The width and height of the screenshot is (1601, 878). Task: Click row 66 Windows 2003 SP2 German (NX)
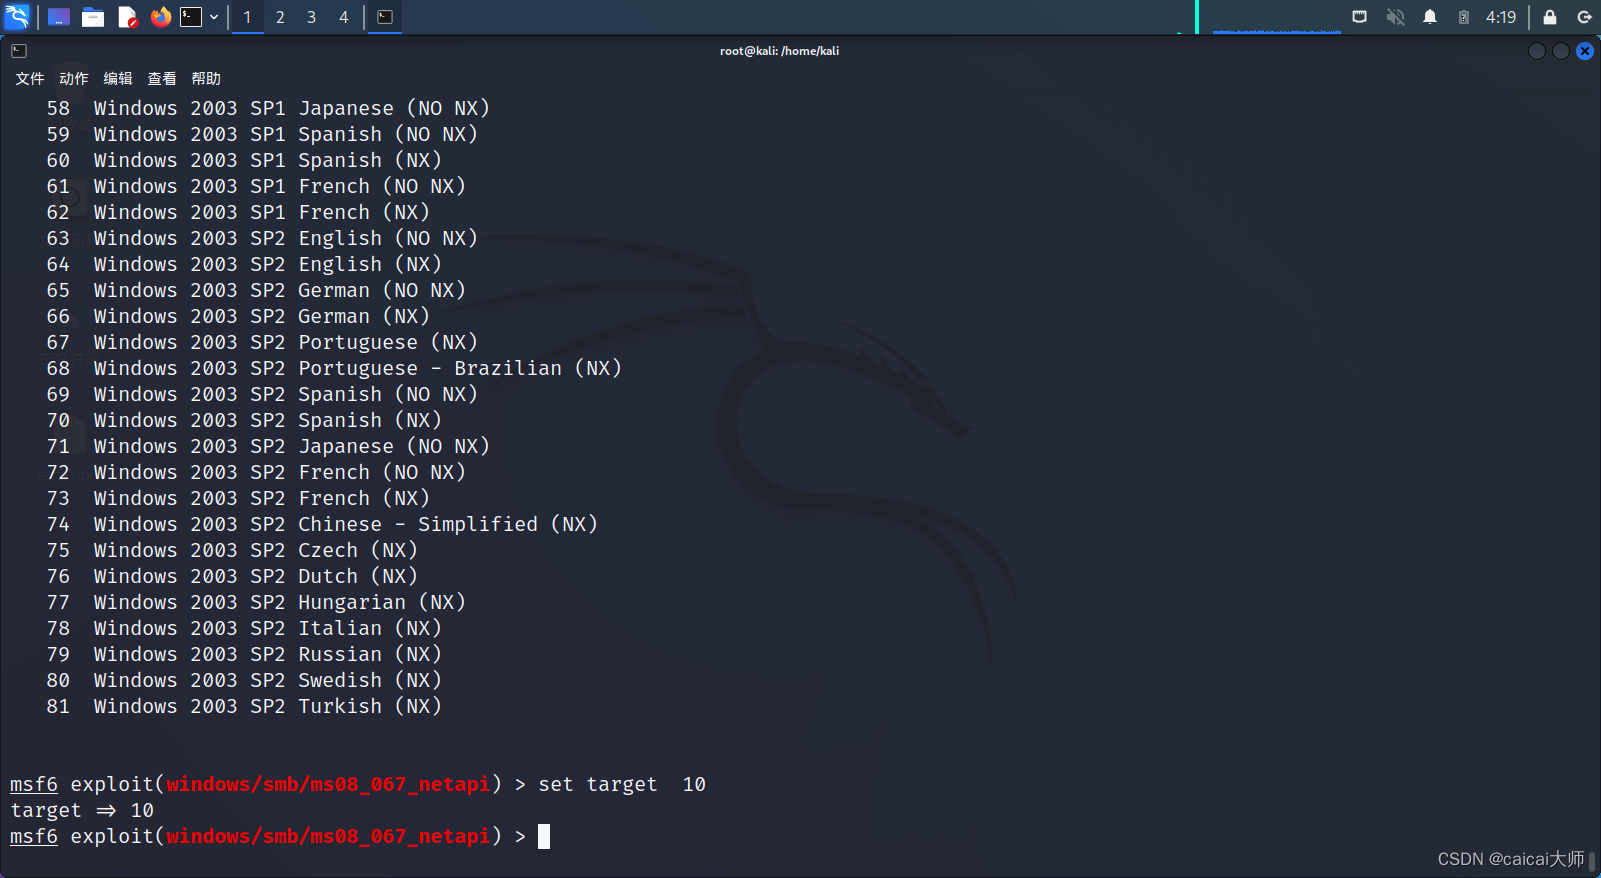(238, 316)
